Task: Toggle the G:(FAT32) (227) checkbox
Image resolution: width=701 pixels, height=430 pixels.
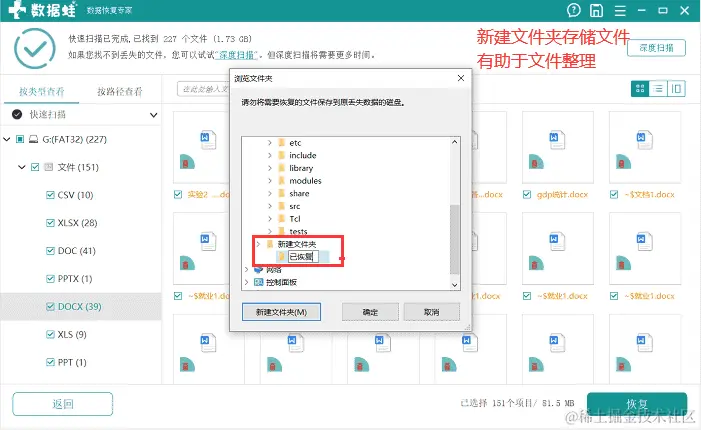Action: (x=20, y=139)
